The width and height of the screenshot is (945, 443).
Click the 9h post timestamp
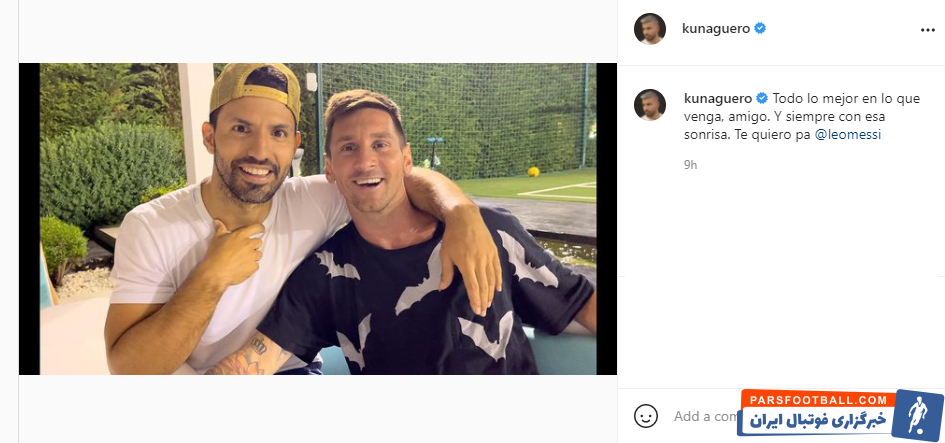click(690, 164)
